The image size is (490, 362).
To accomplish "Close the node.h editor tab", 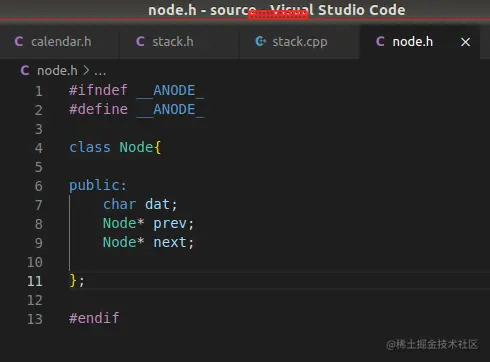I will [x=465, y=42].
